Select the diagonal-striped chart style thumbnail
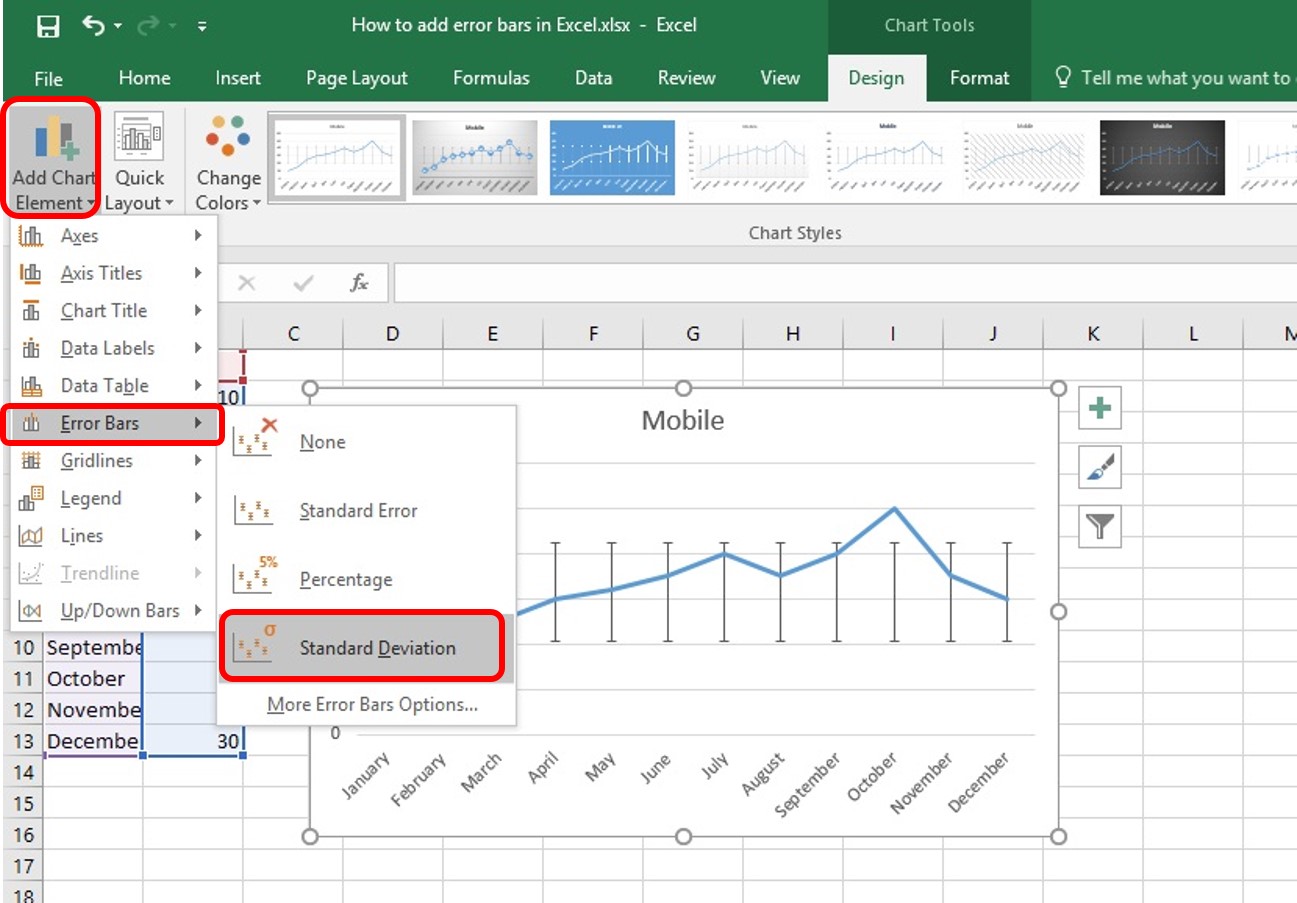 pos(1025,157)
